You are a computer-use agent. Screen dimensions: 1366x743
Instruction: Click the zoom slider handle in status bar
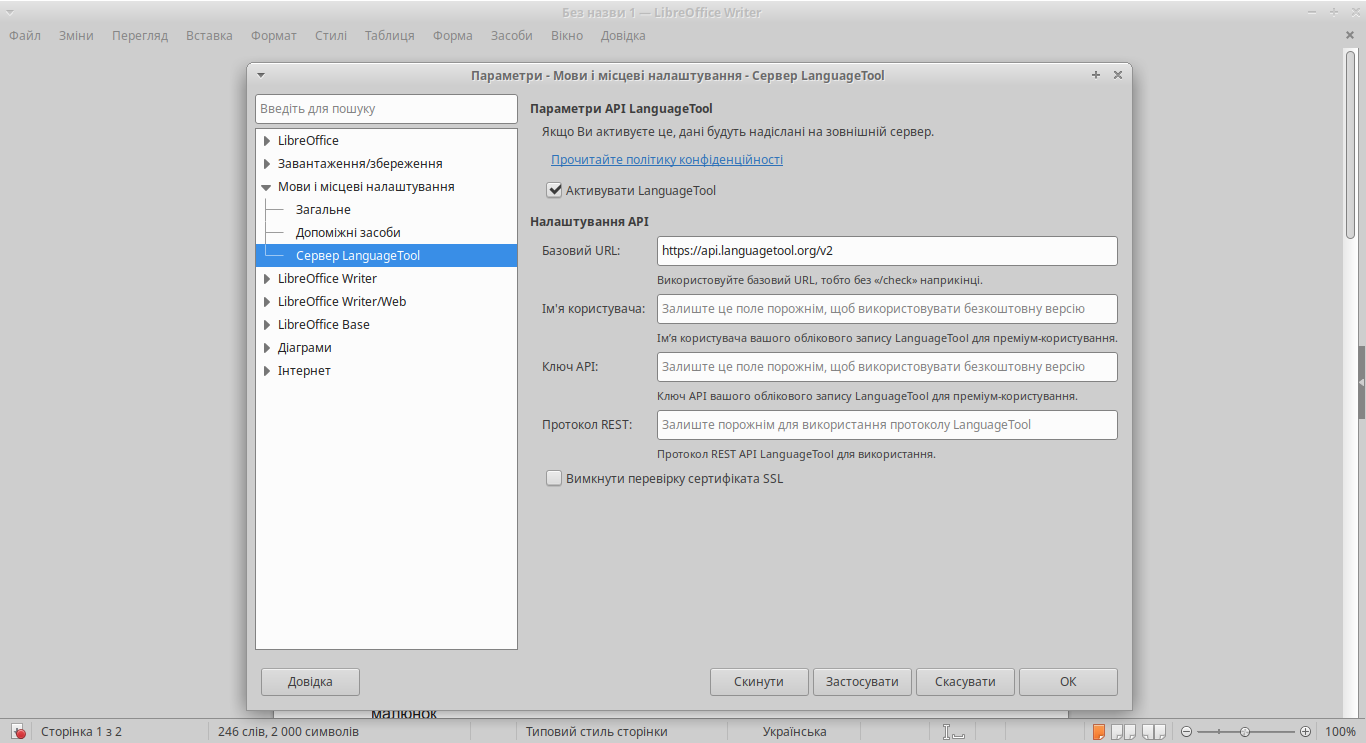1245,732
